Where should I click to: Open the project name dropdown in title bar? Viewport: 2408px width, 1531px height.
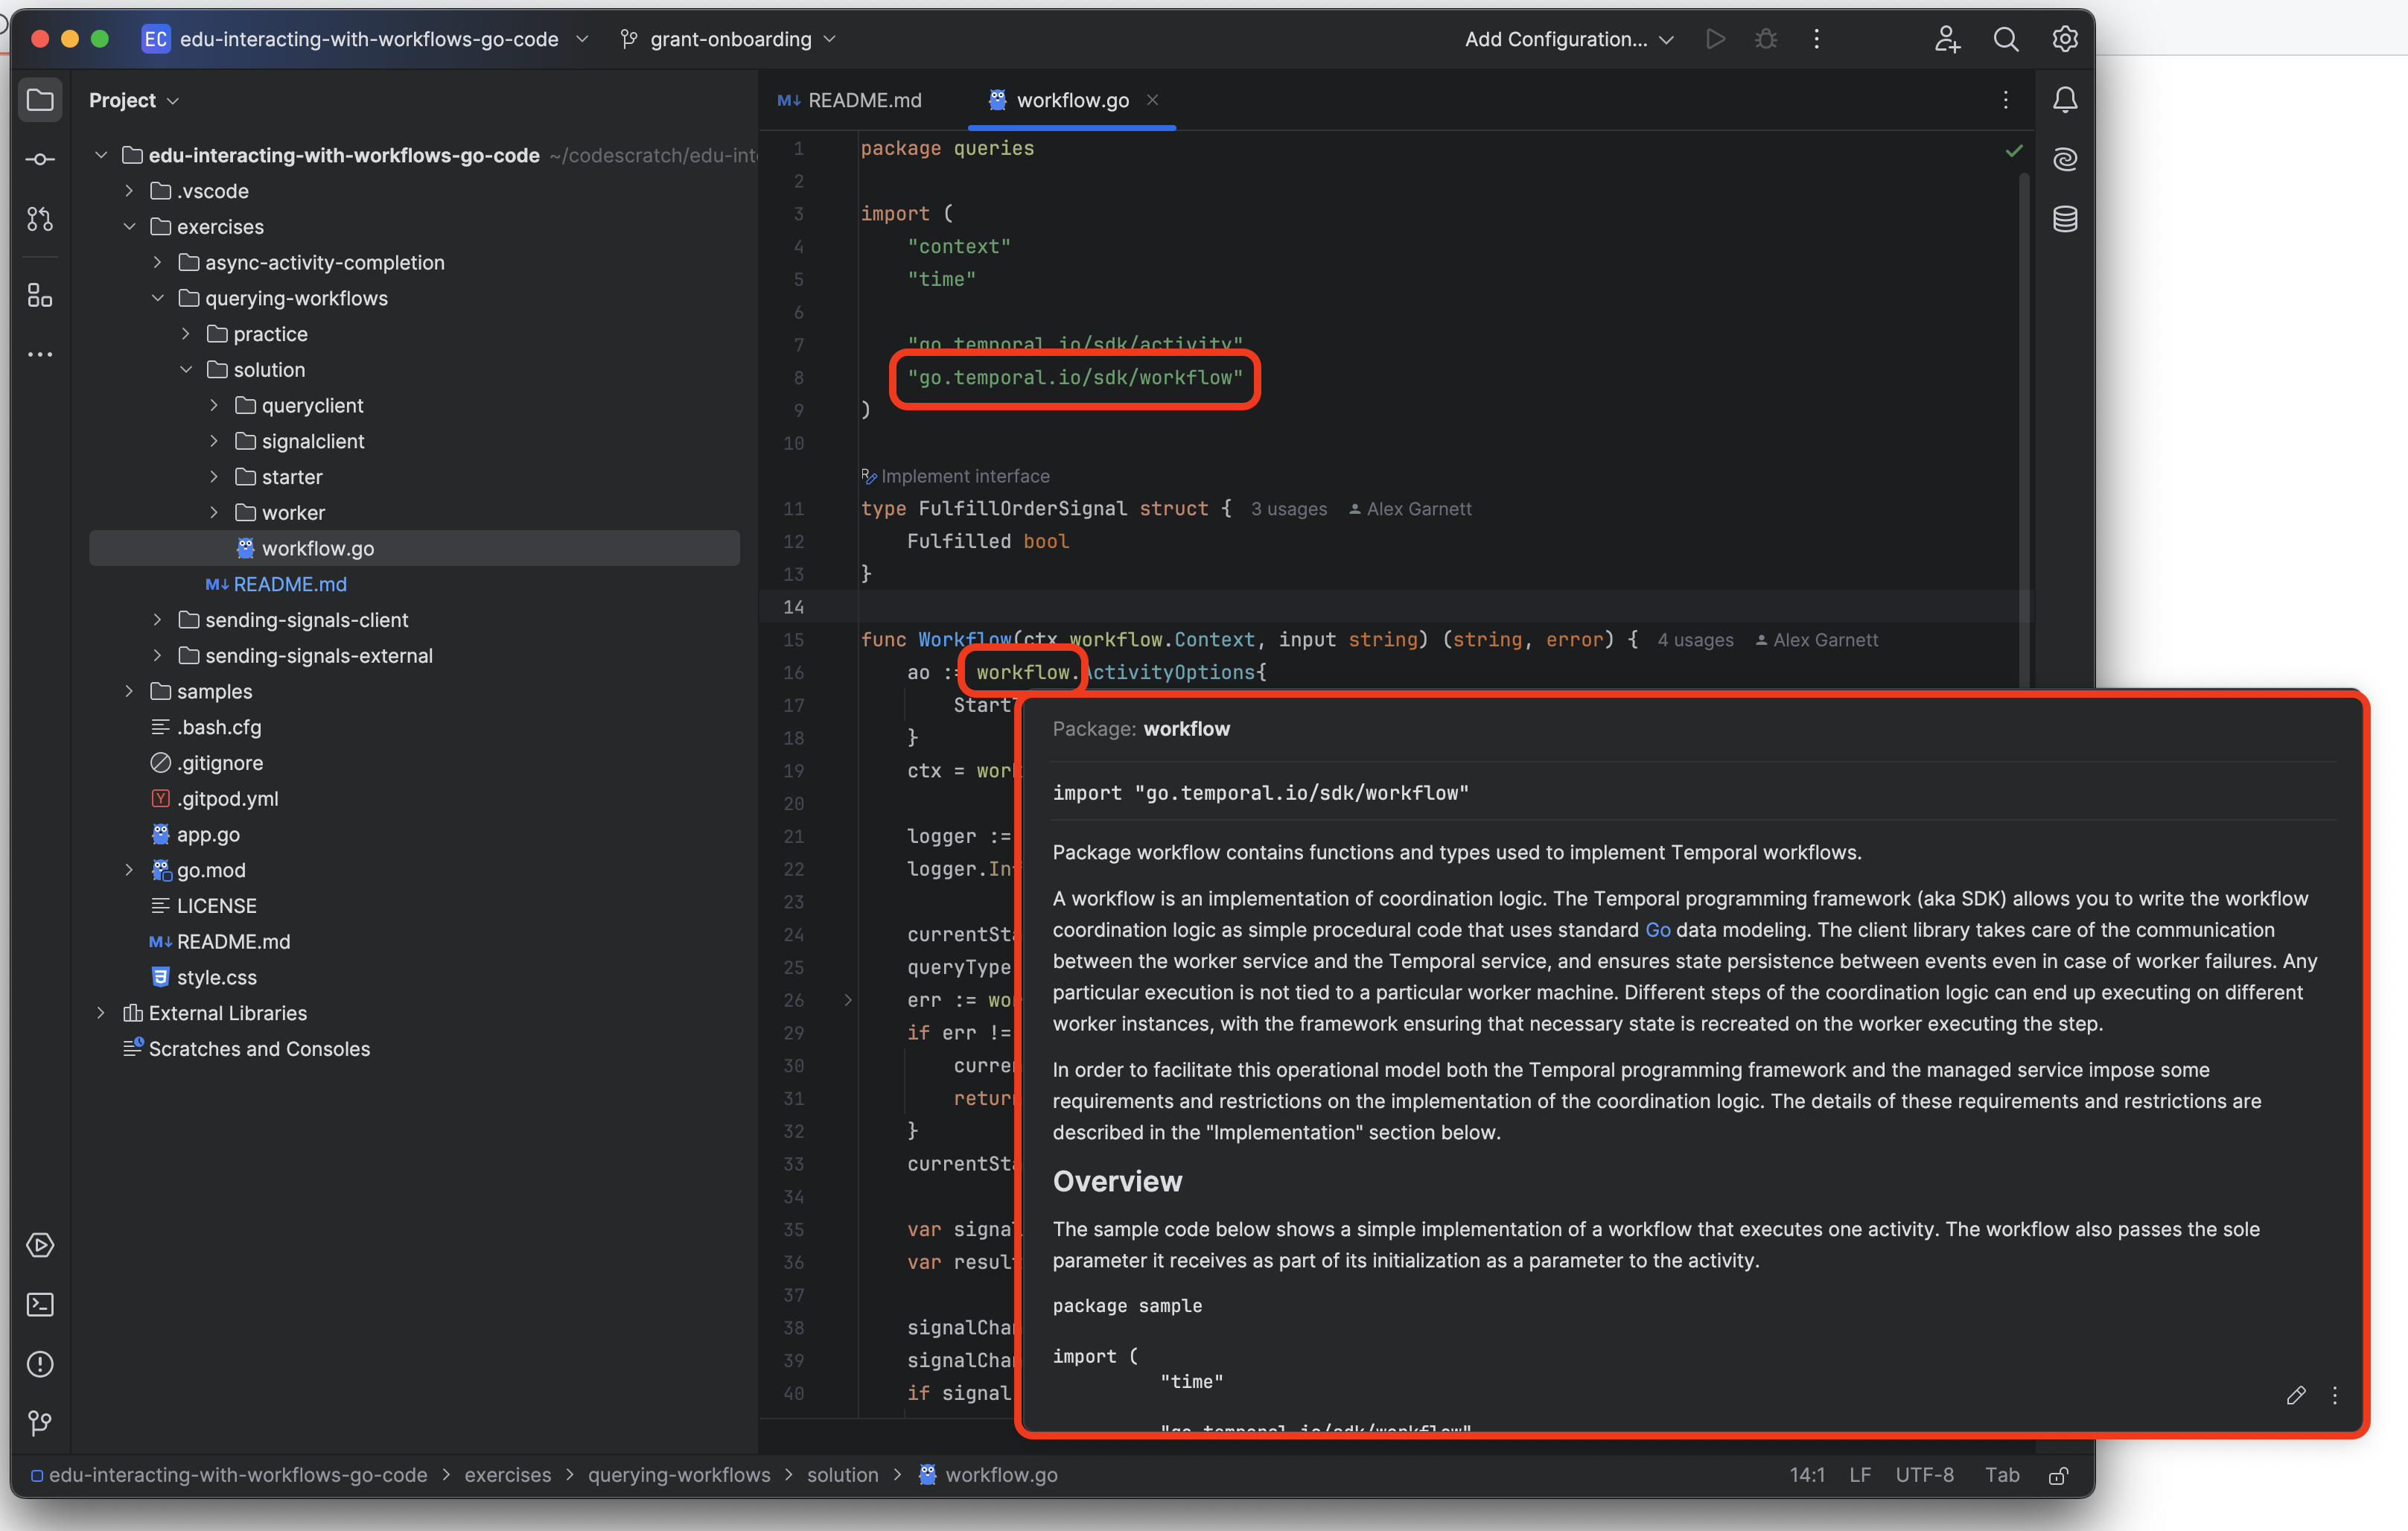[365, 39]
